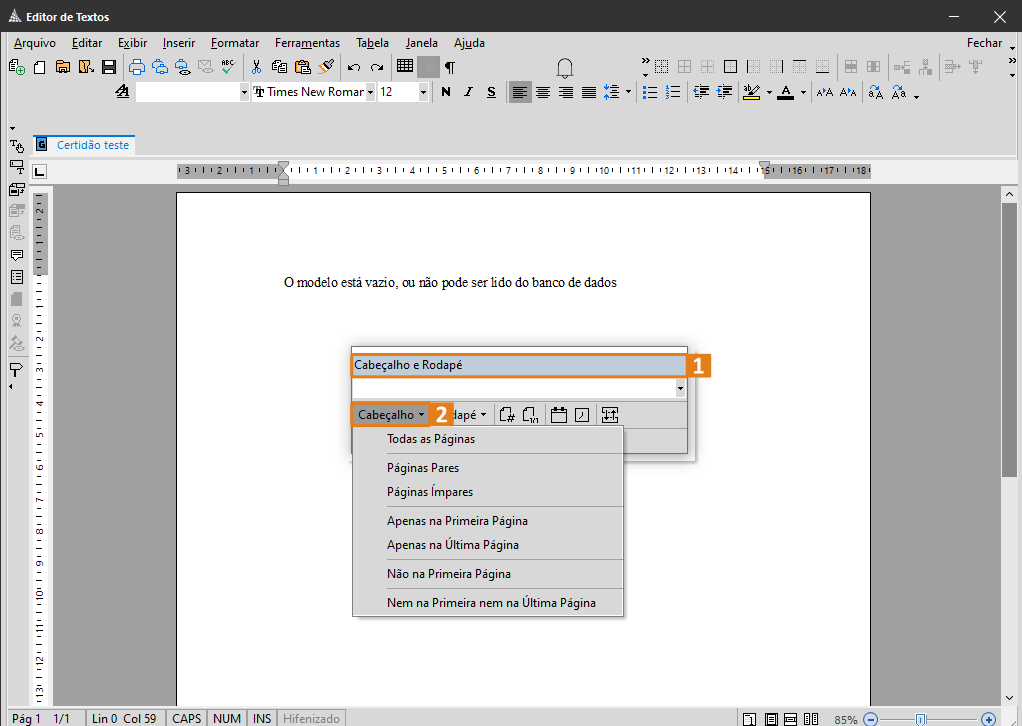The image size is (1022, 726).
Task: Click the decrease indent icon
Action: [x=701, y=93]
